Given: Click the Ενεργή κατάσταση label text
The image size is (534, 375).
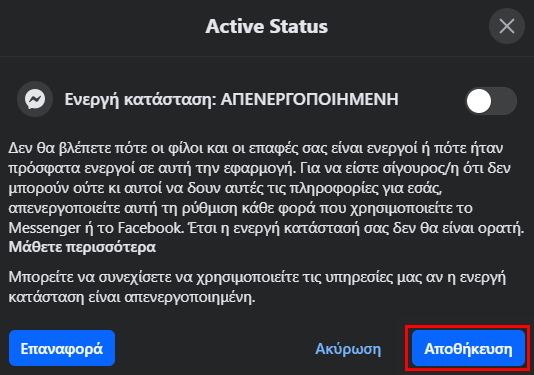Looking at the screenshot, I should tap(141, 100).
